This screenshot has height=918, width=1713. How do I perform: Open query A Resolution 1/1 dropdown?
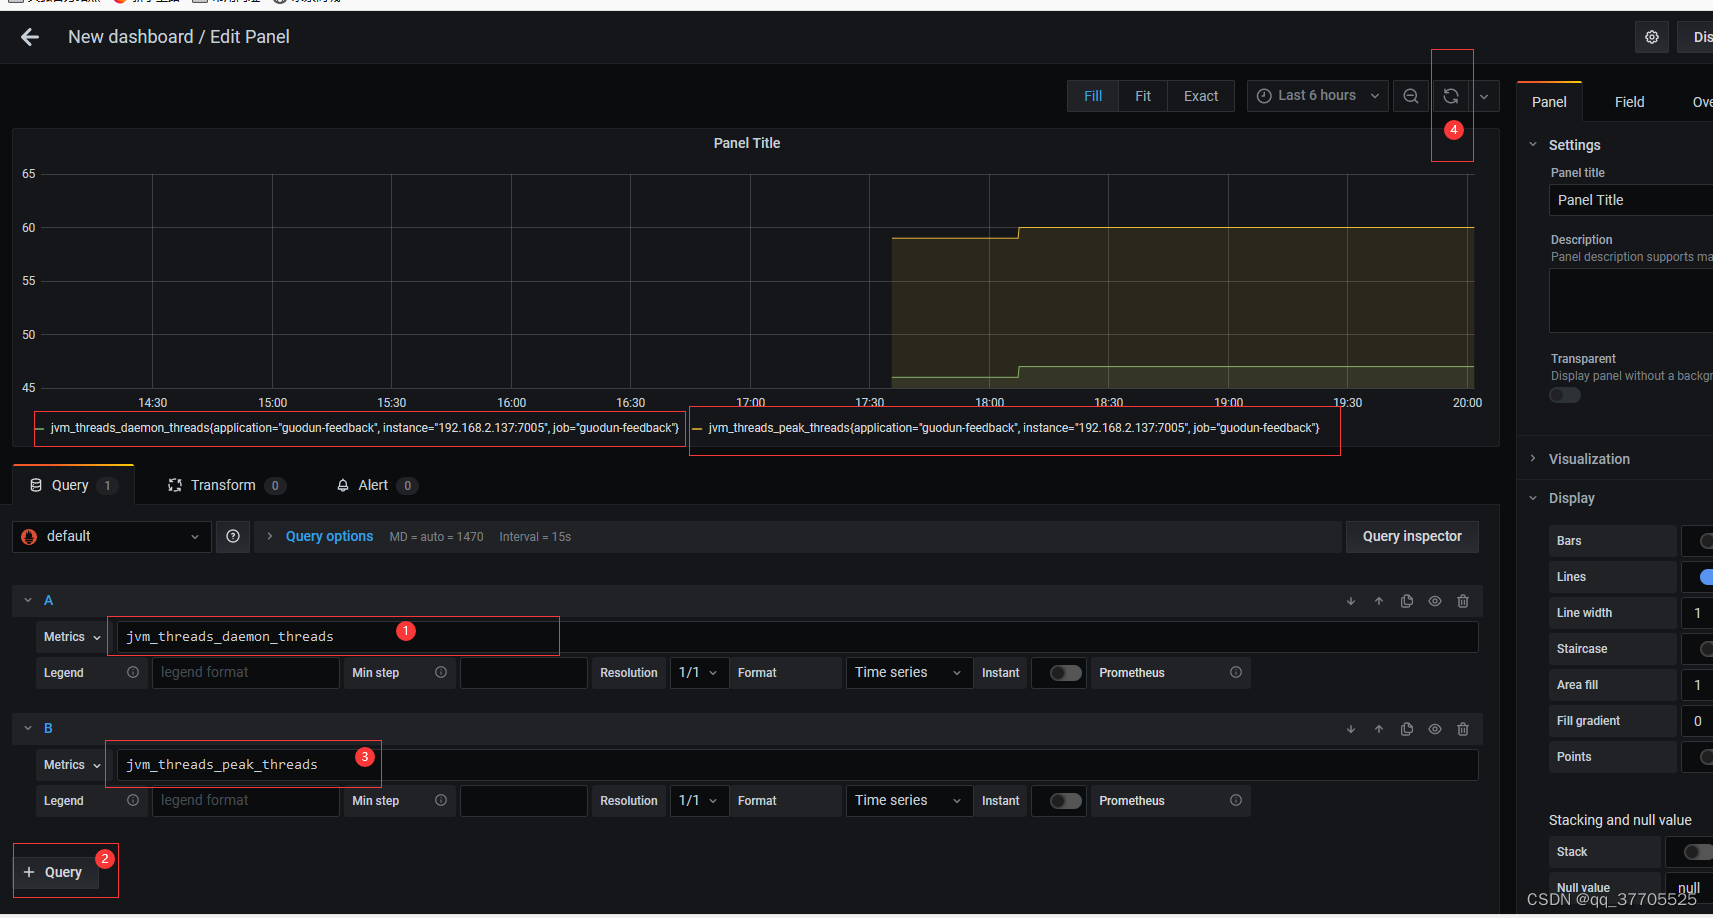pyautogui.click(x=698, y=673)
